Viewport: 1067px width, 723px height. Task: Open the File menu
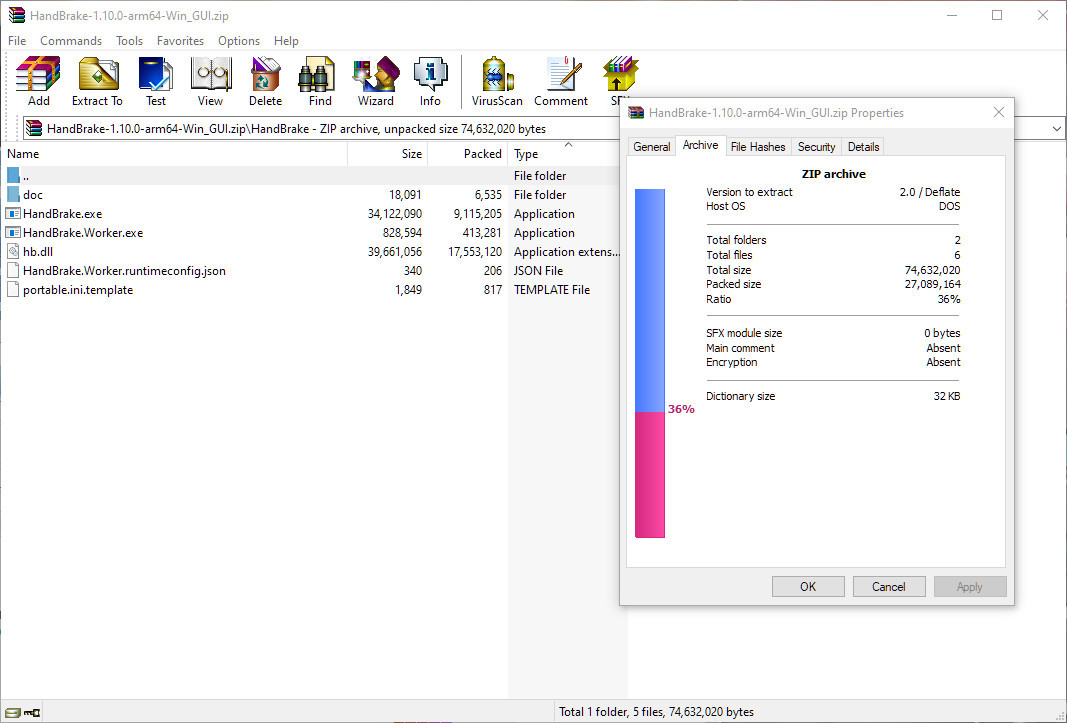17,41
